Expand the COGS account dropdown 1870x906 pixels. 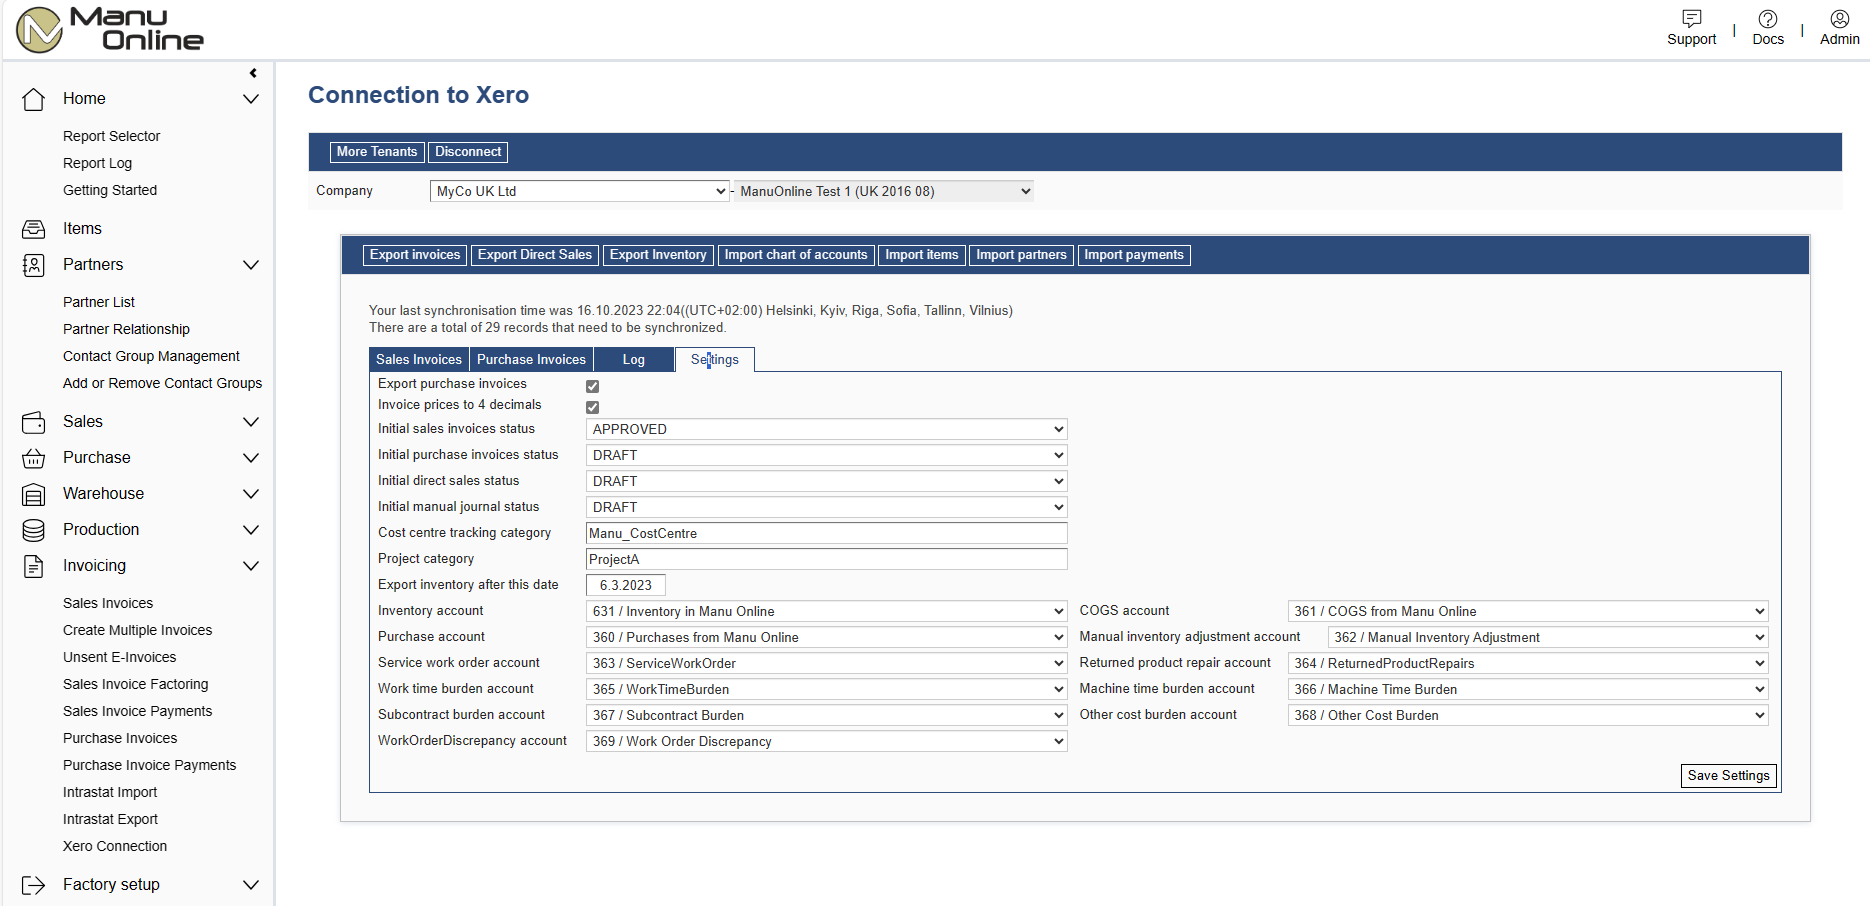coord(1527,611)
